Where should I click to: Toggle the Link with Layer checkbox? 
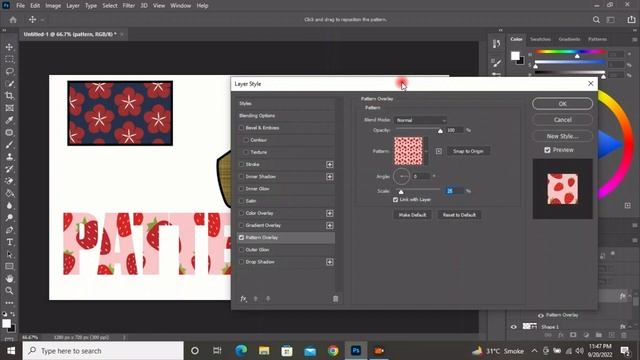[395, 200]
